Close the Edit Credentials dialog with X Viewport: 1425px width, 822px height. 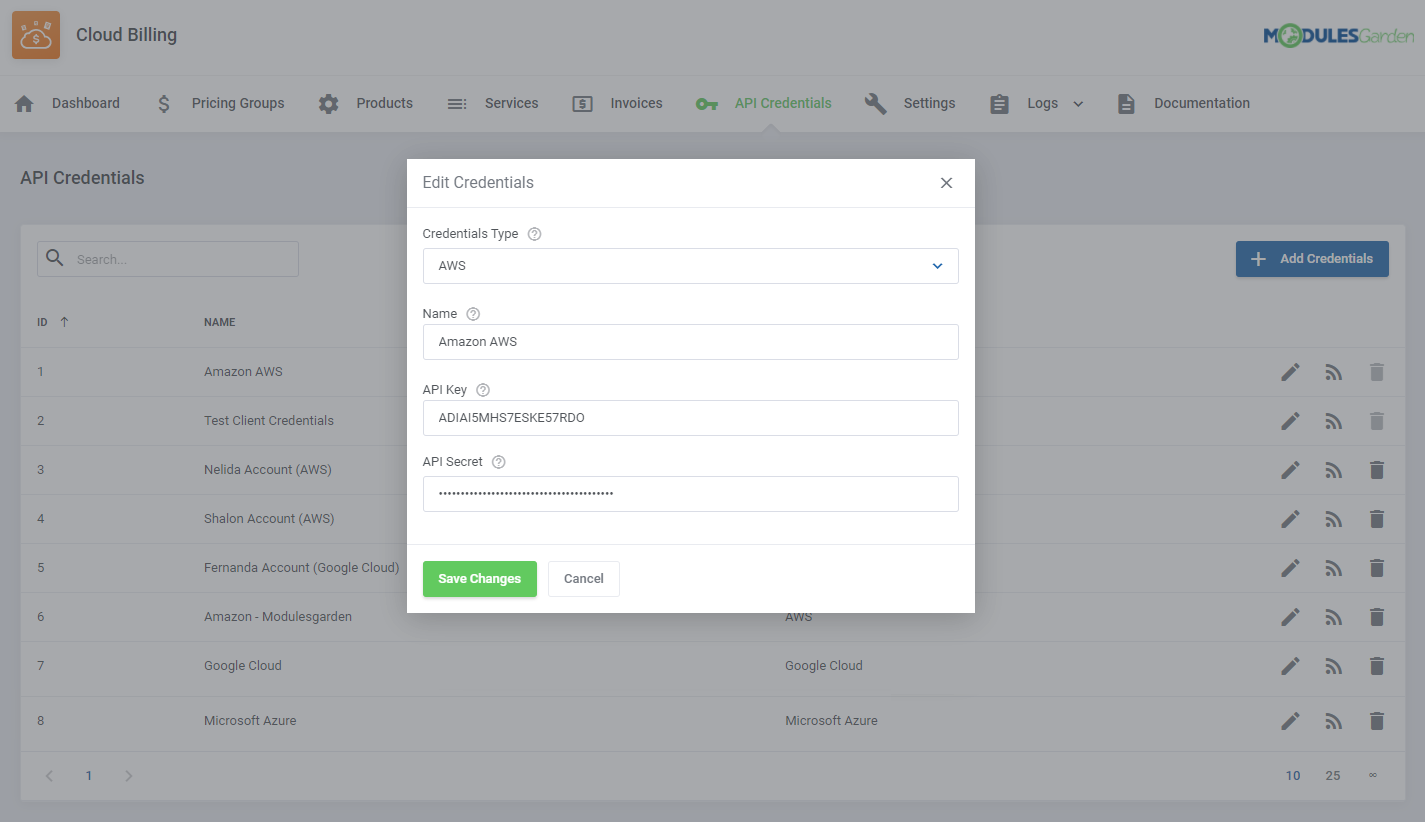pos(946,183)
